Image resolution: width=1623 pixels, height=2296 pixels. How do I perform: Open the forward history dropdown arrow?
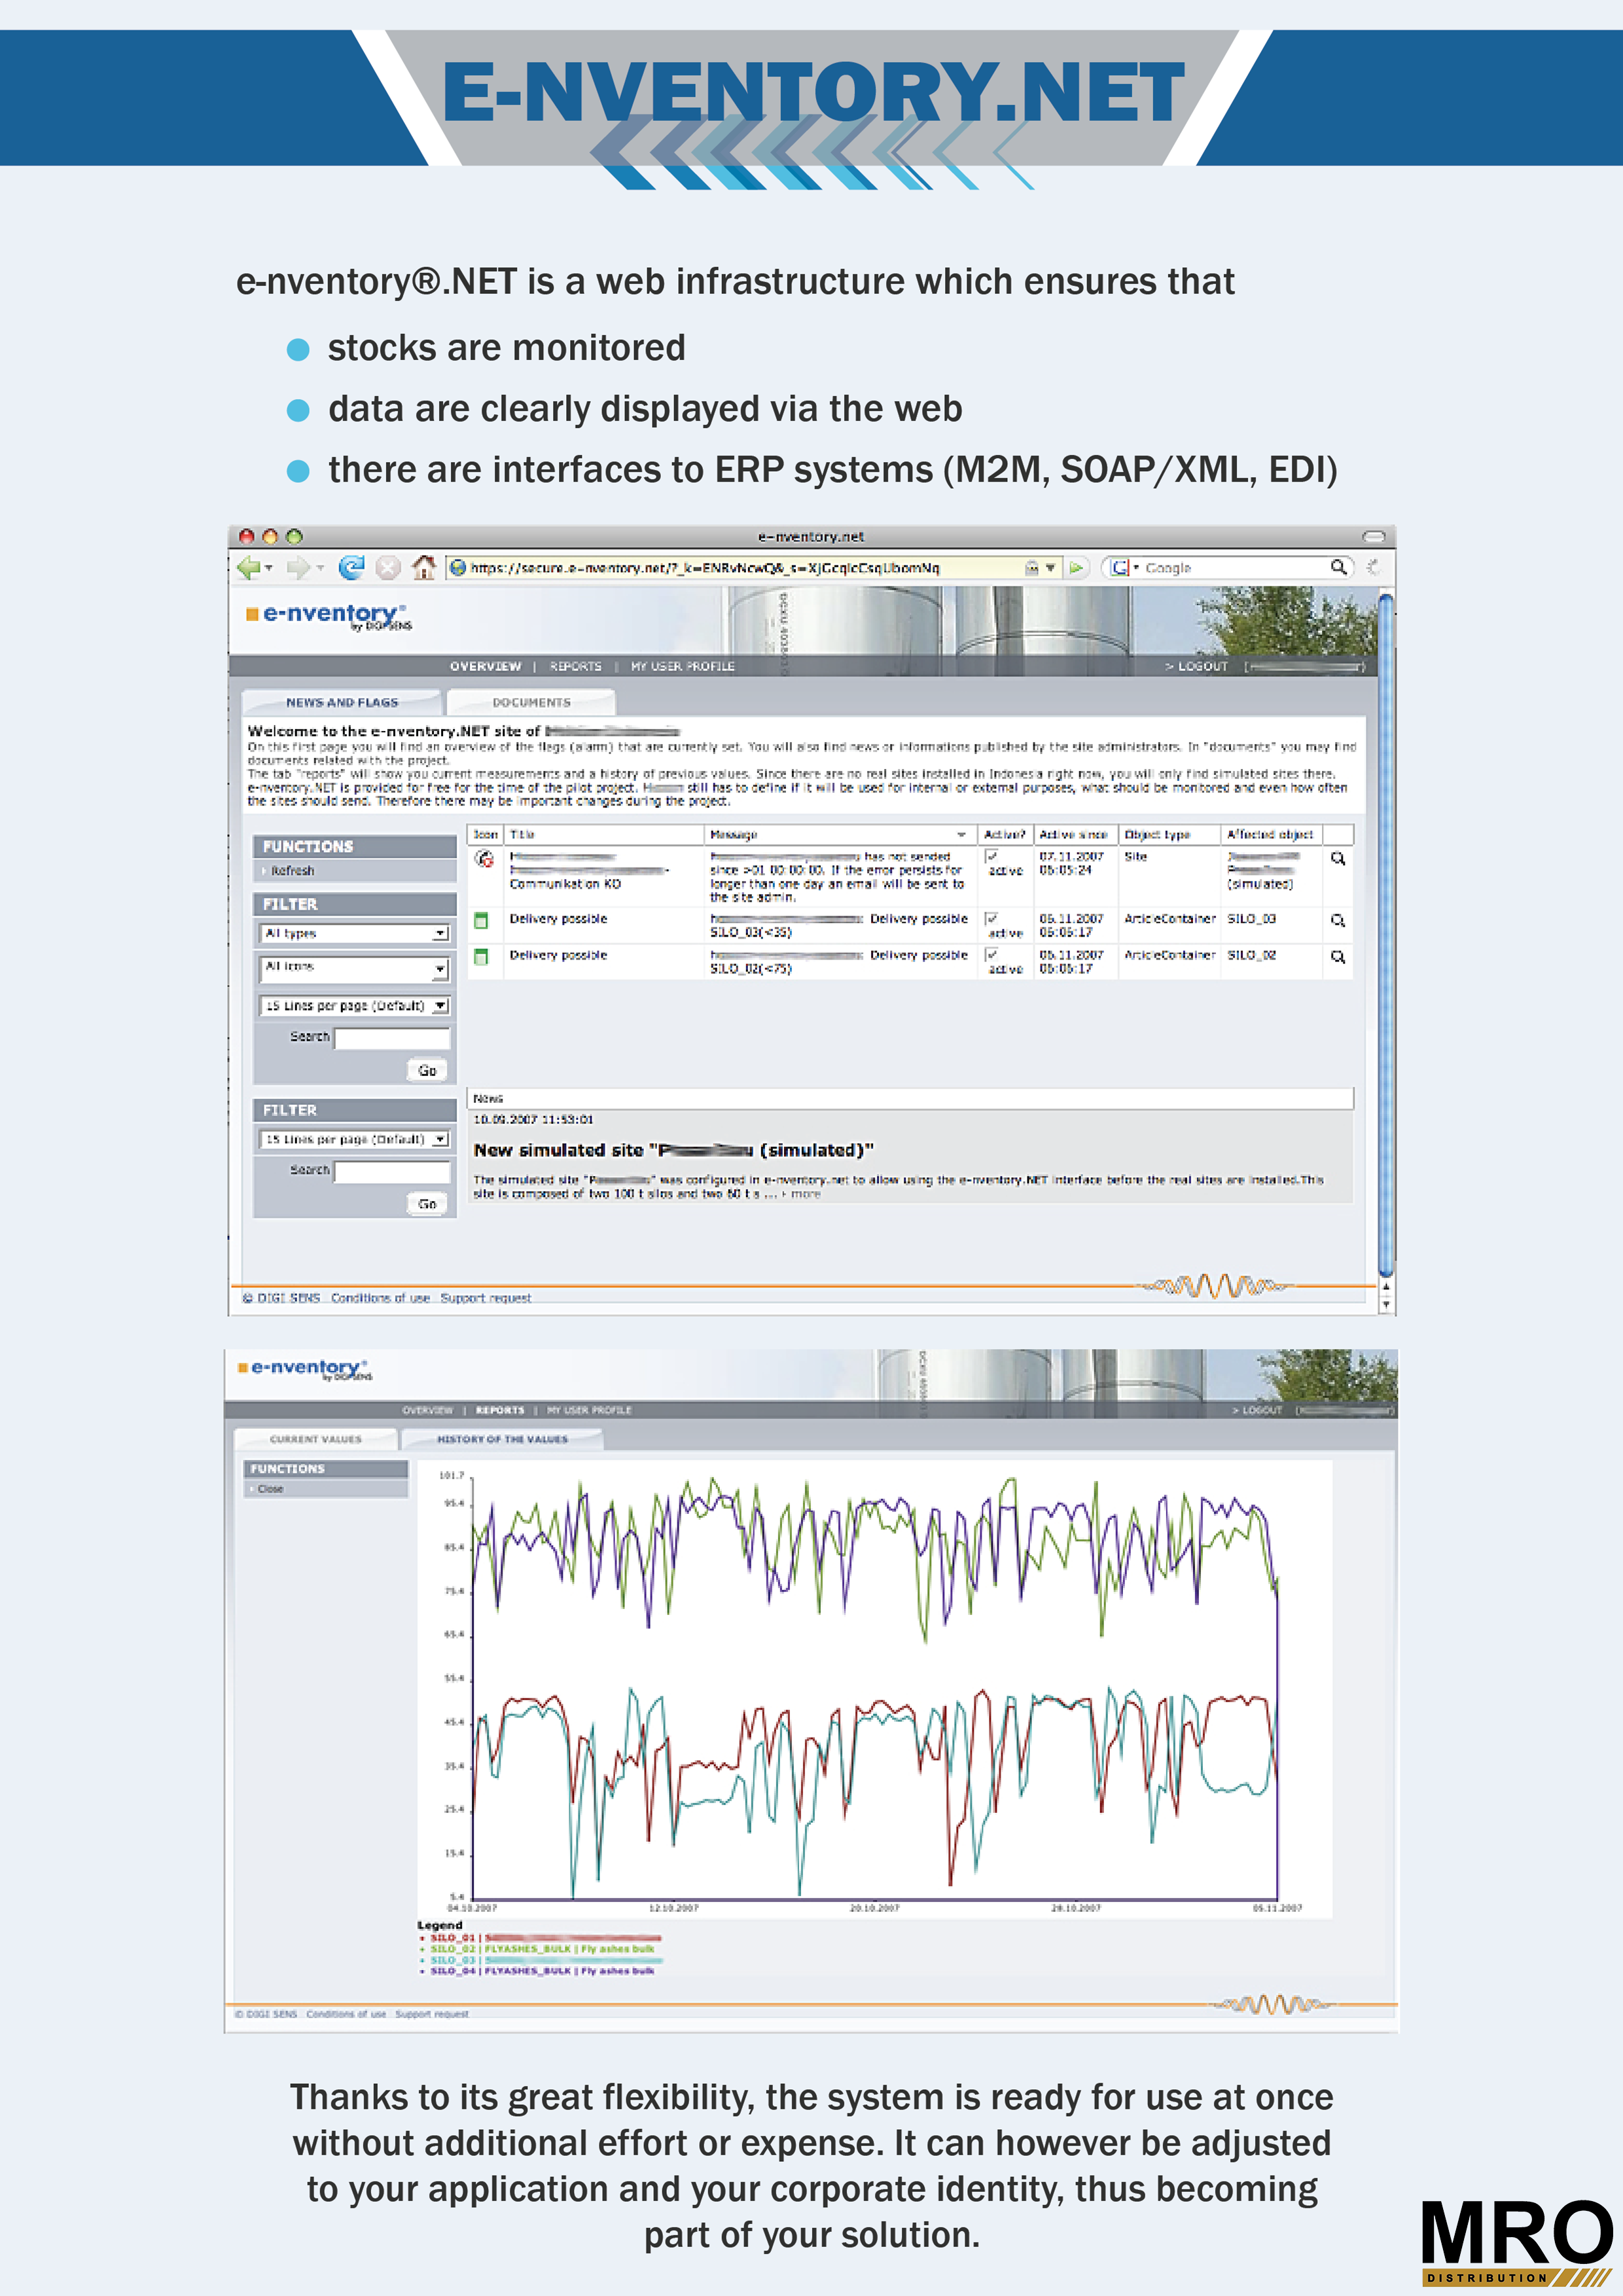tap(320, 568)
